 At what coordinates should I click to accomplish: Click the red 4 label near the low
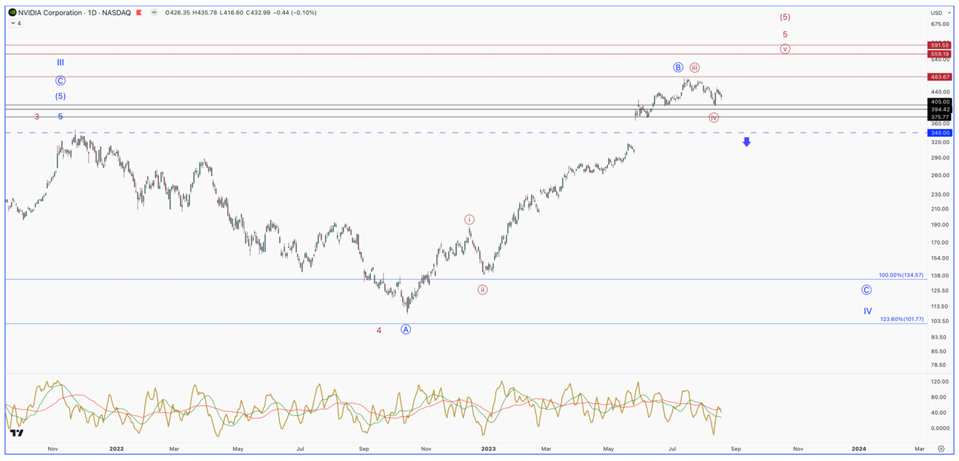[x=379, y=330]
